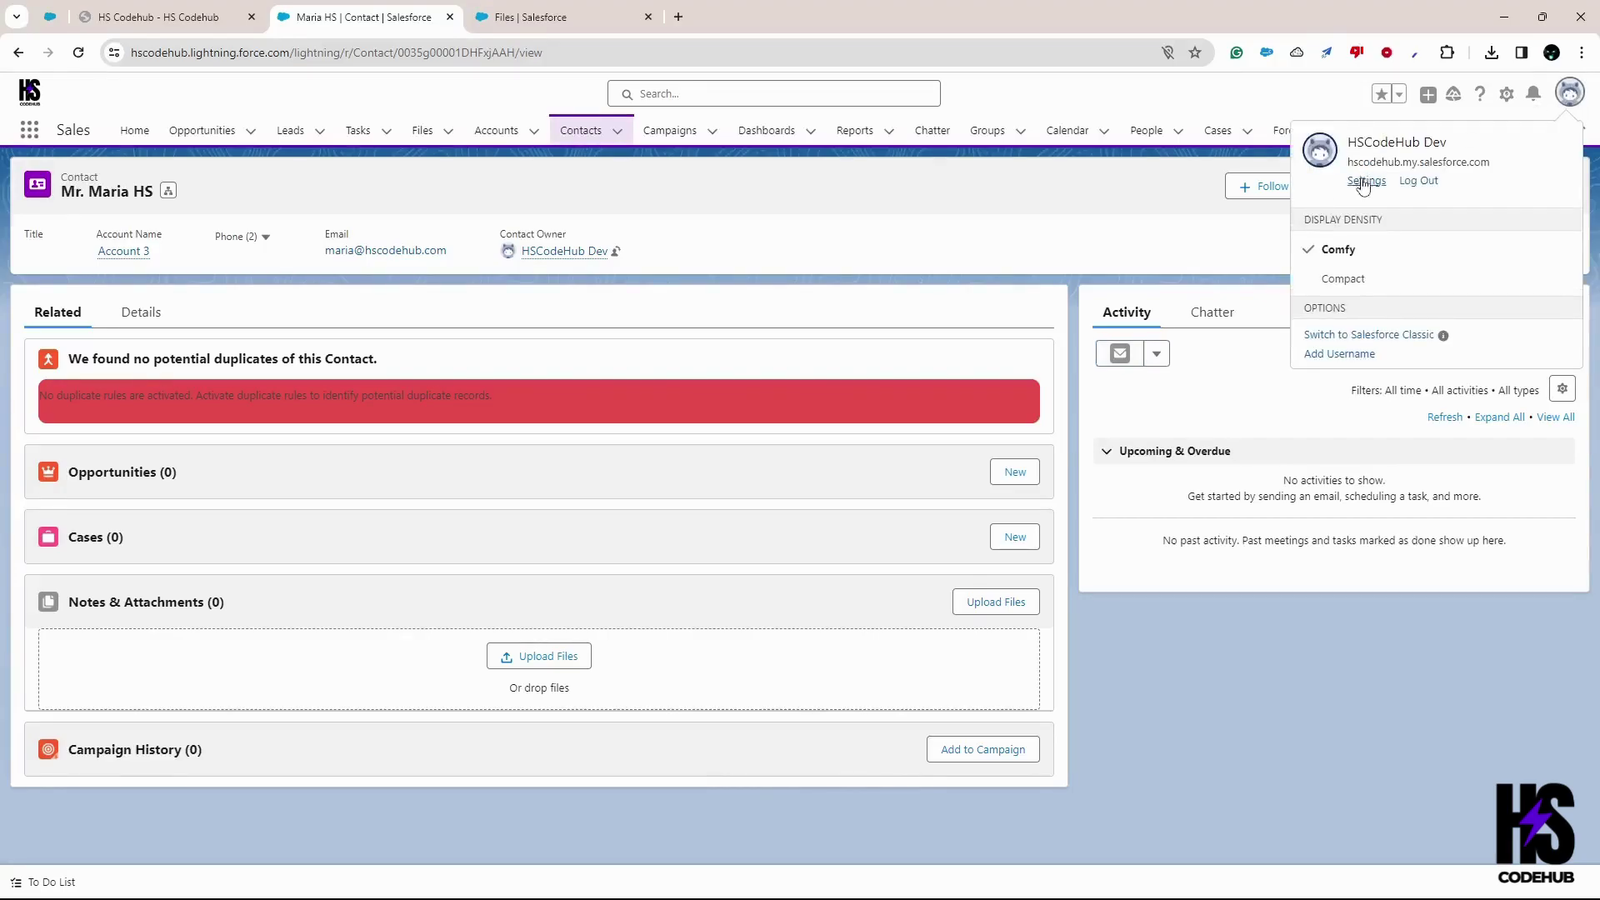Open the To Do List utility bar item
Viewport: 1600px width, 900px height.
click(43, 882)
